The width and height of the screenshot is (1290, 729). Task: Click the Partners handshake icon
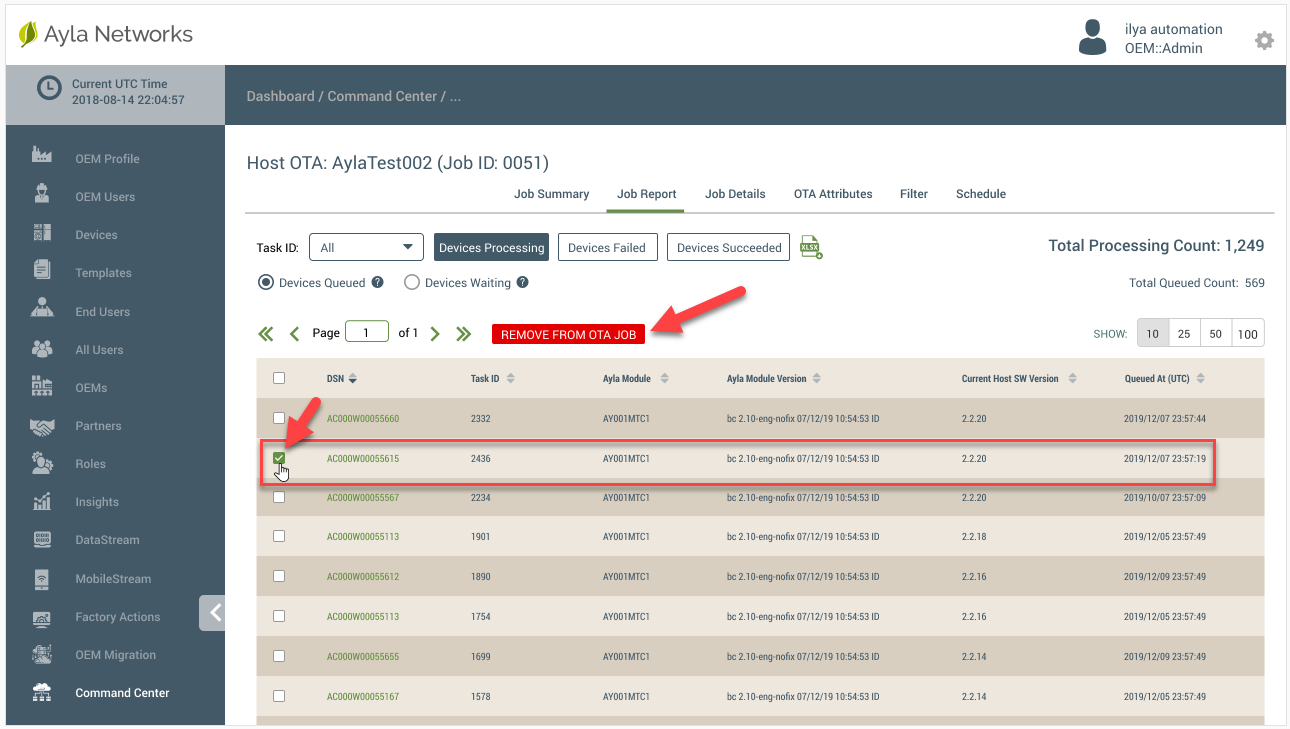tap(42, 426)
